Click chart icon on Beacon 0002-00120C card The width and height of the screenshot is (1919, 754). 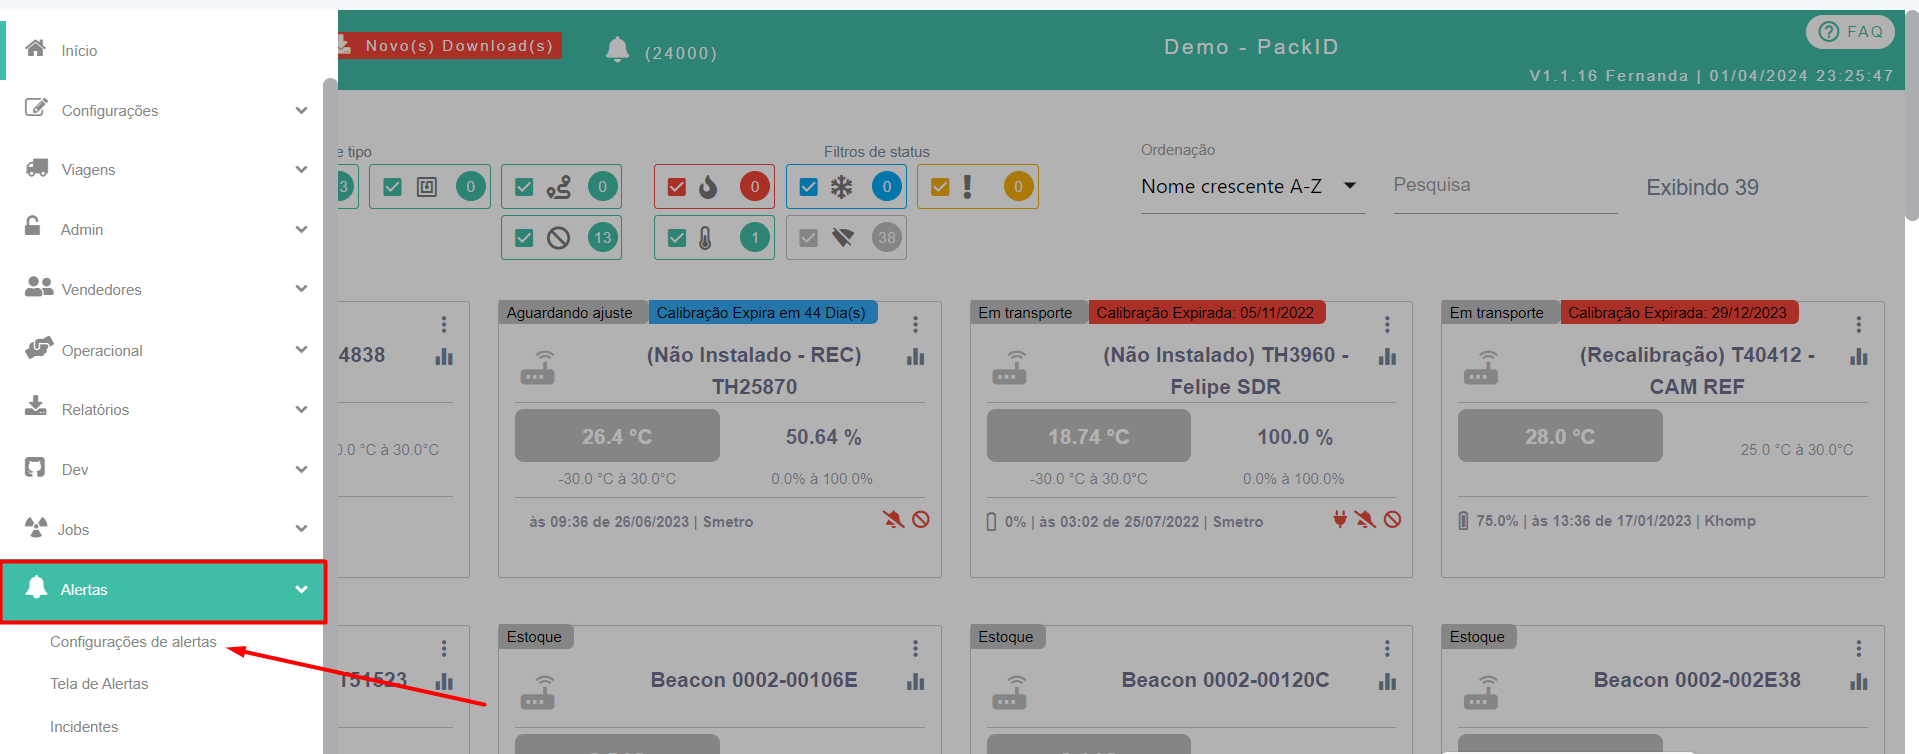(1386, 682)
